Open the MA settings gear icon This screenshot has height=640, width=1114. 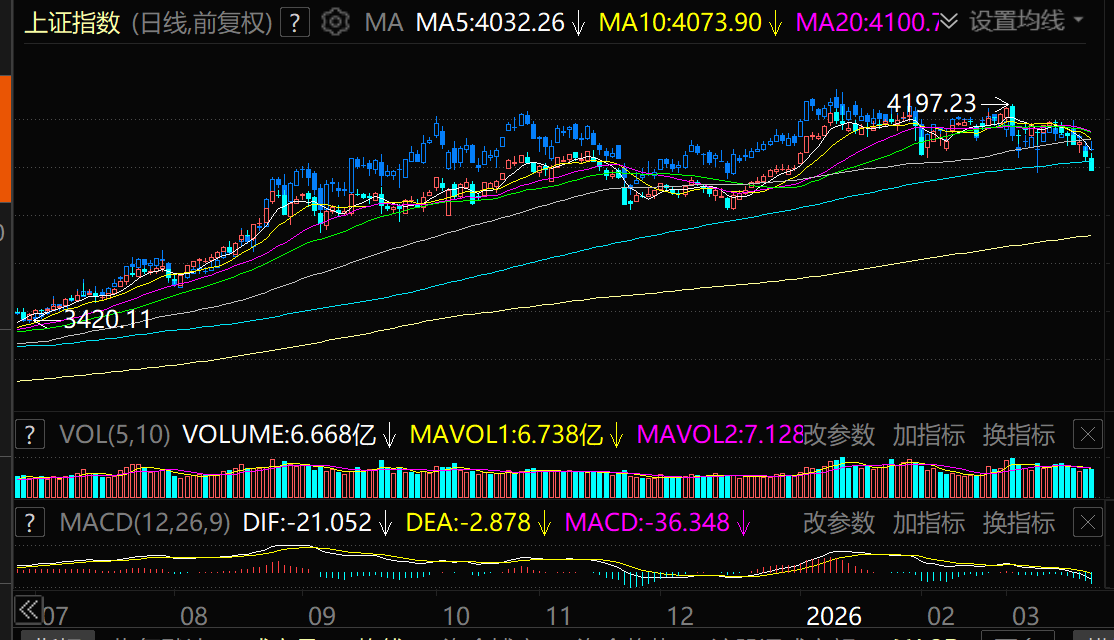point(336,22)
